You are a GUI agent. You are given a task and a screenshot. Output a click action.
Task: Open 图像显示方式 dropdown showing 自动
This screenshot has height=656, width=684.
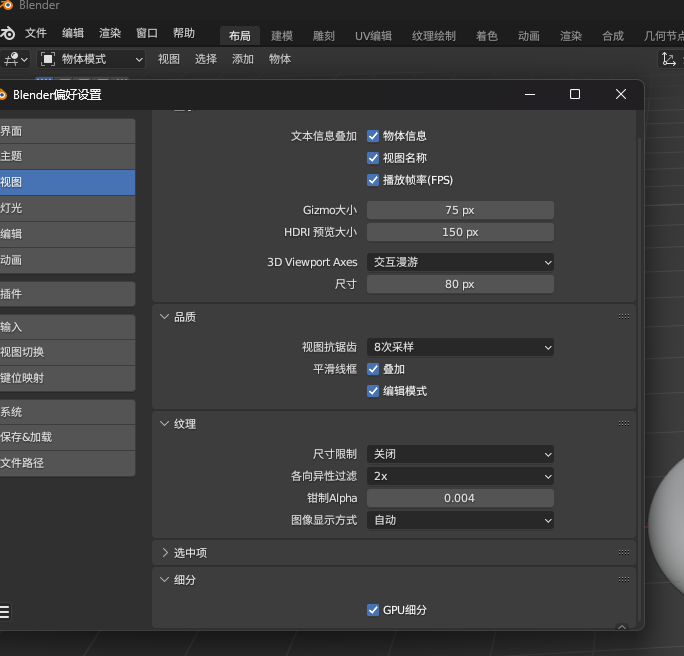[x=460, y=520]
